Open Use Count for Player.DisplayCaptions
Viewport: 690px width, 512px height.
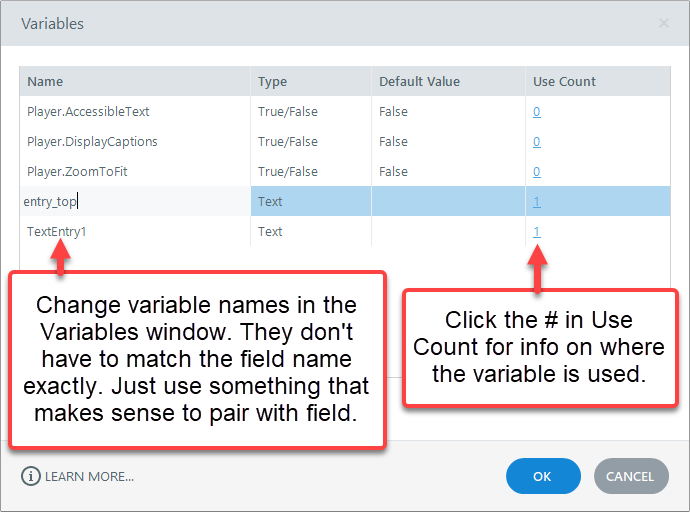click(x=537, y=142)
